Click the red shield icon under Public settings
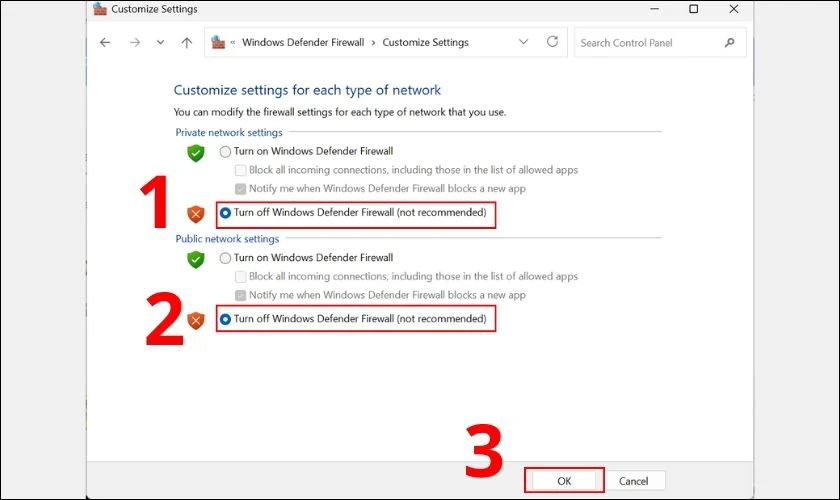 click(196, 320)
